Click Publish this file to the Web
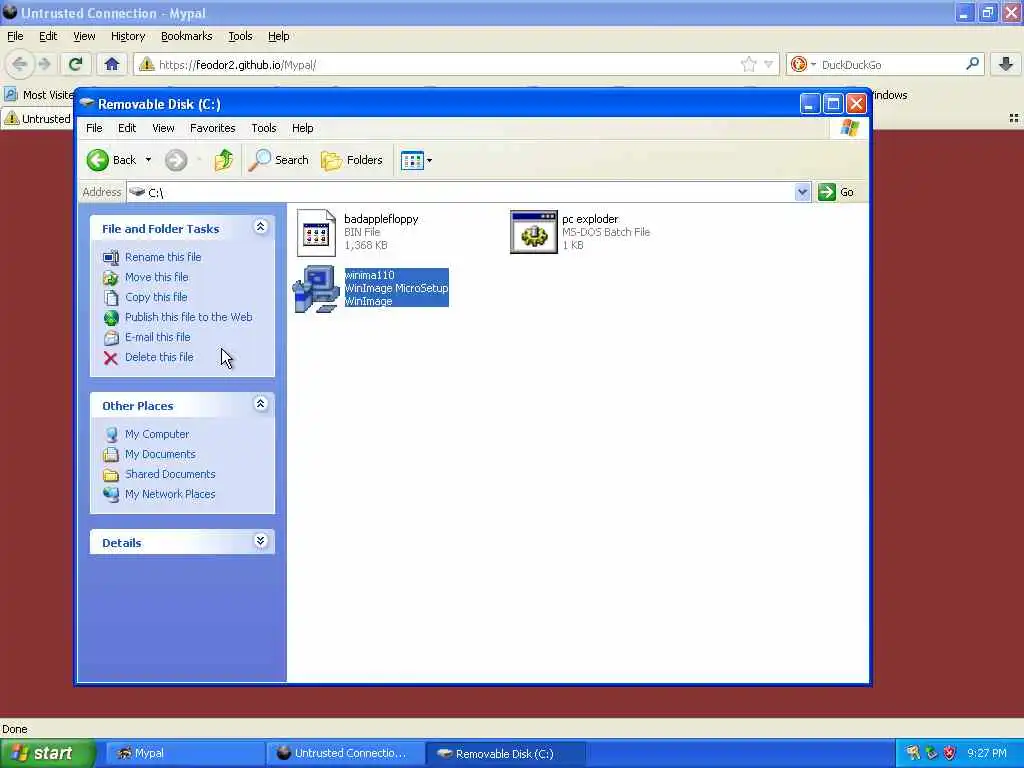This screenshot has height=768, width=1024. pos(189,317)
